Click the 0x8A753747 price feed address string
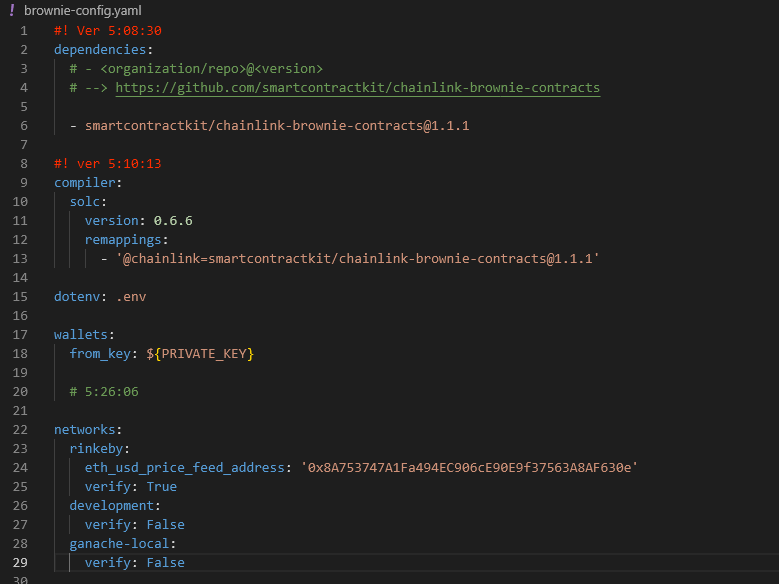Screen dimensions: 779x584 click(469, 468)
